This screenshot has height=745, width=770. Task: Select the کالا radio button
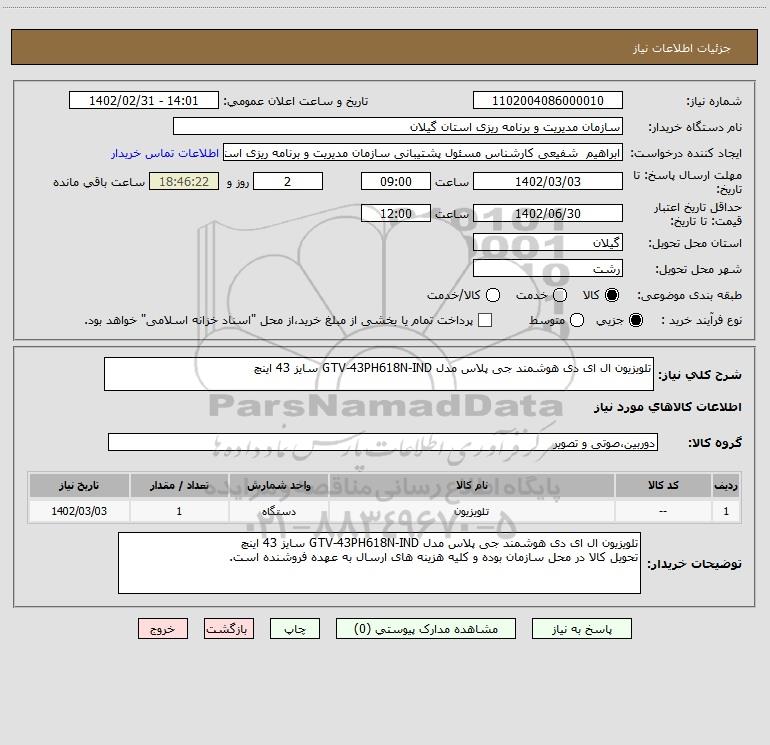pyautogui.click(x=612, y=295)
